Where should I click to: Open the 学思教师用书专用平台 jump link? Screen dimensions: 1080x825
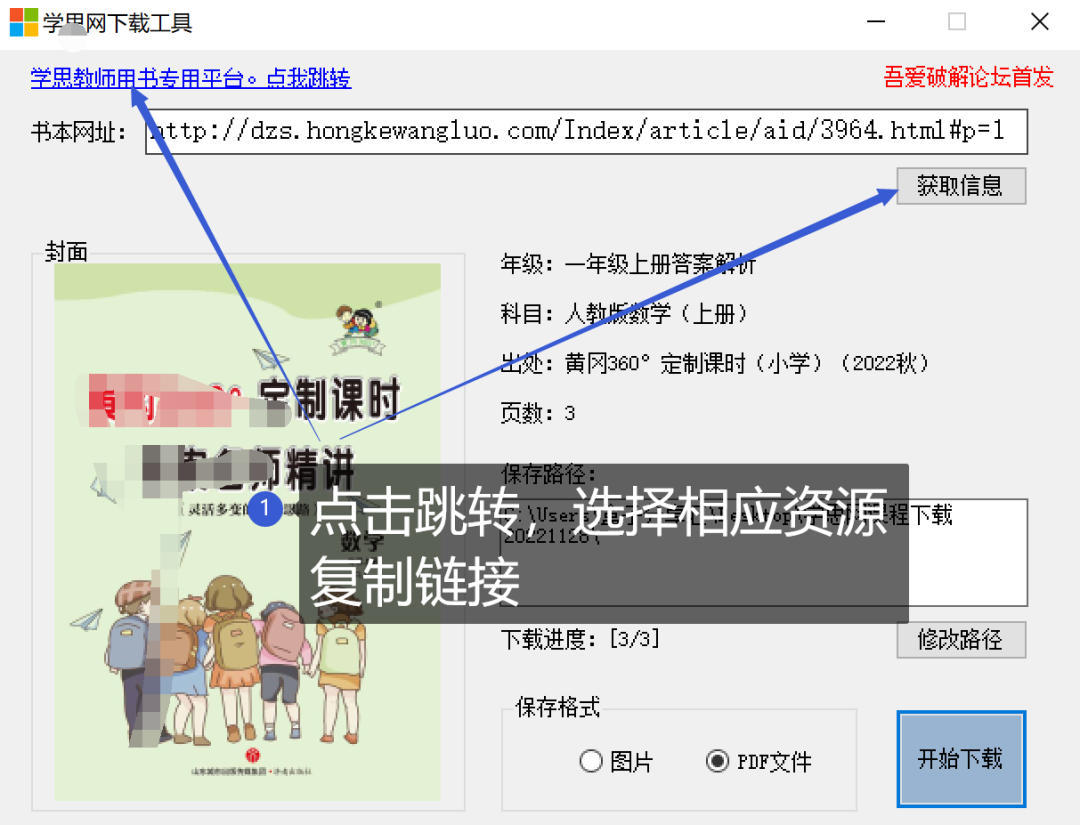(x=191, y=78)
